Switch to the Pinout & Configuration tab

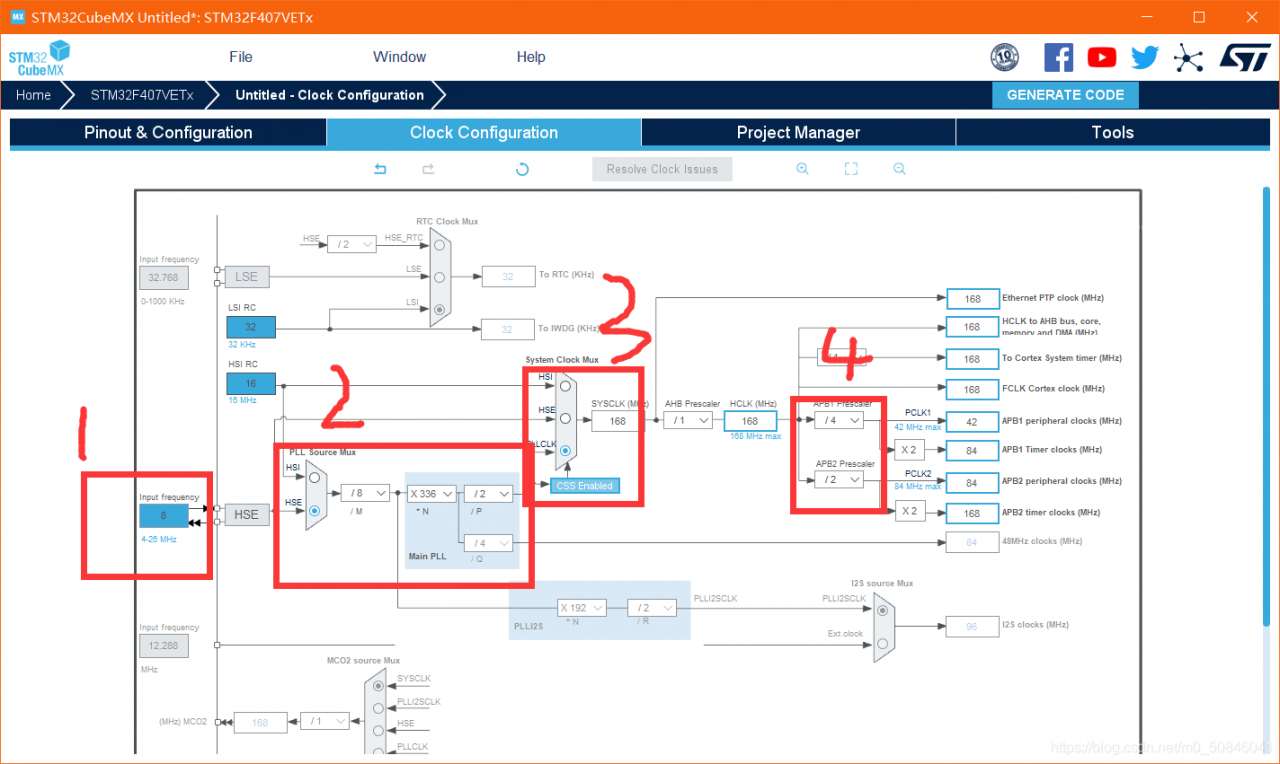[168, 133]
